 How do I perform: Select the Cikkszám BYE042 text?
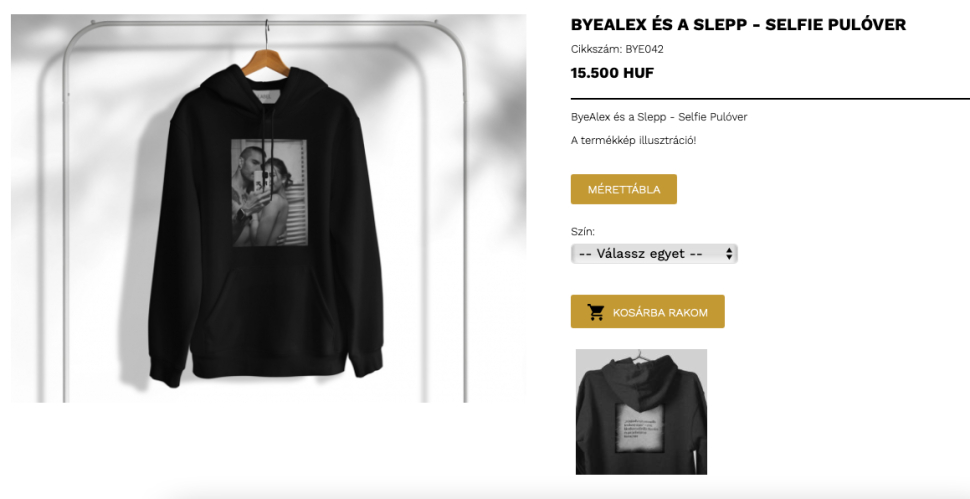point(617,49)
